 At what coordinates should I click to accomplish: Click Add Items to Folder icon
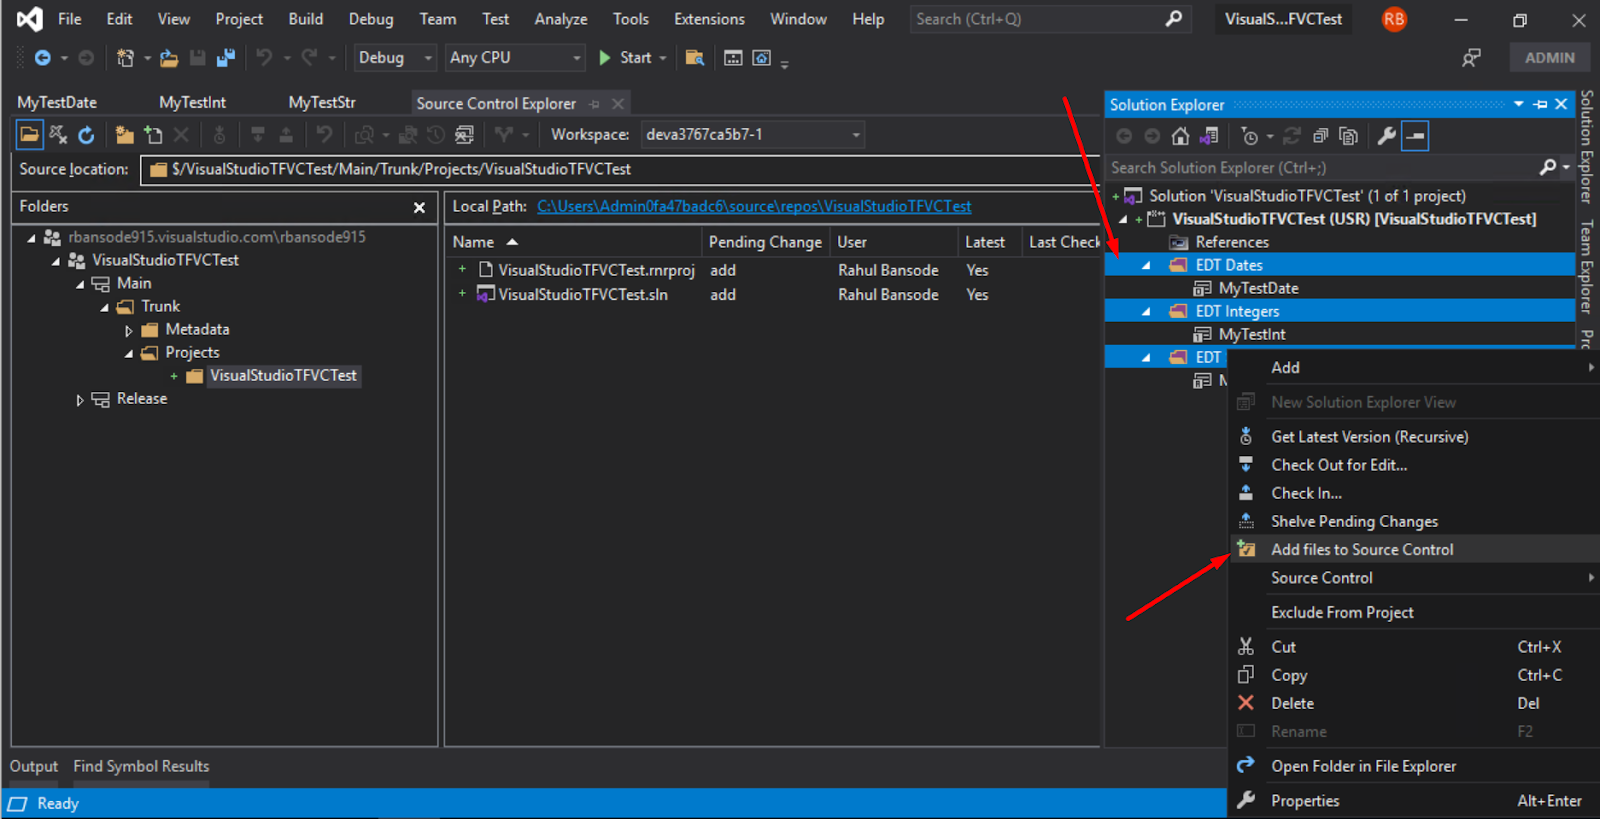(153, 134)
